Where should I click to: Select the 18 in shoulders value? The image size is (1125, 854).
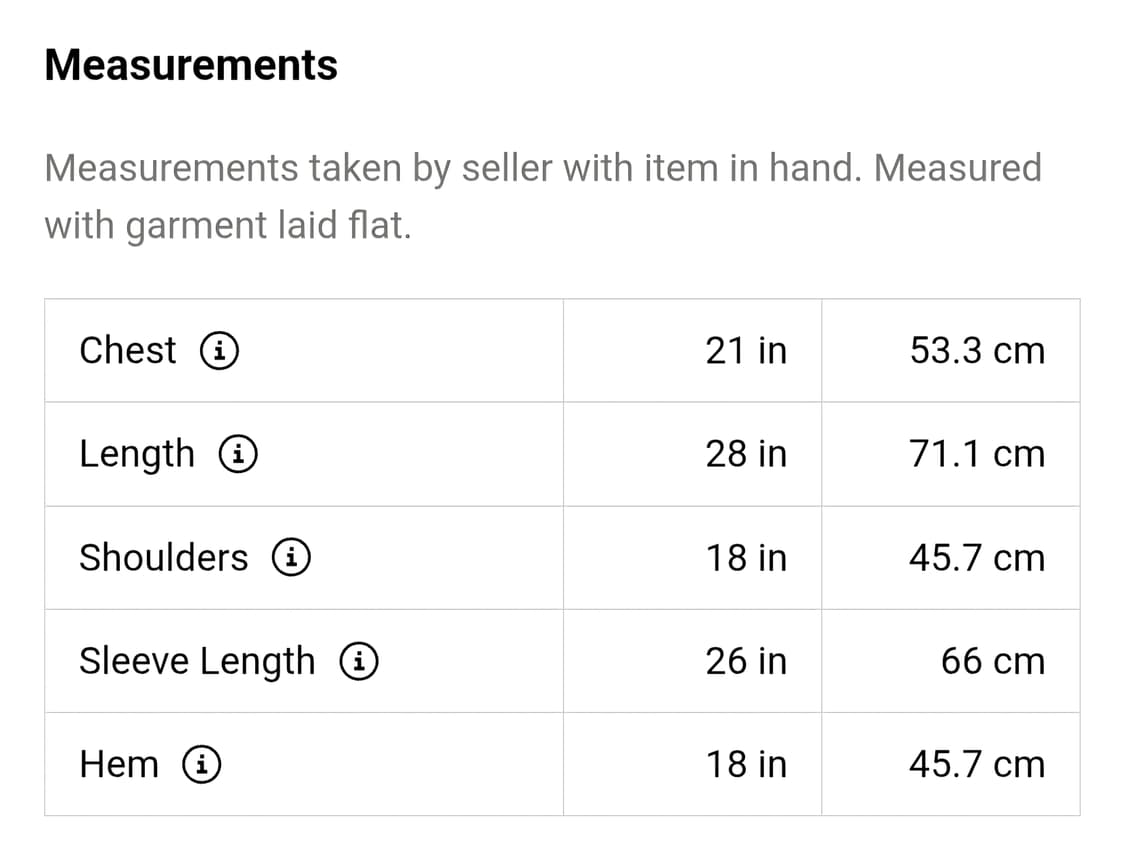click(x=746, y=558)
